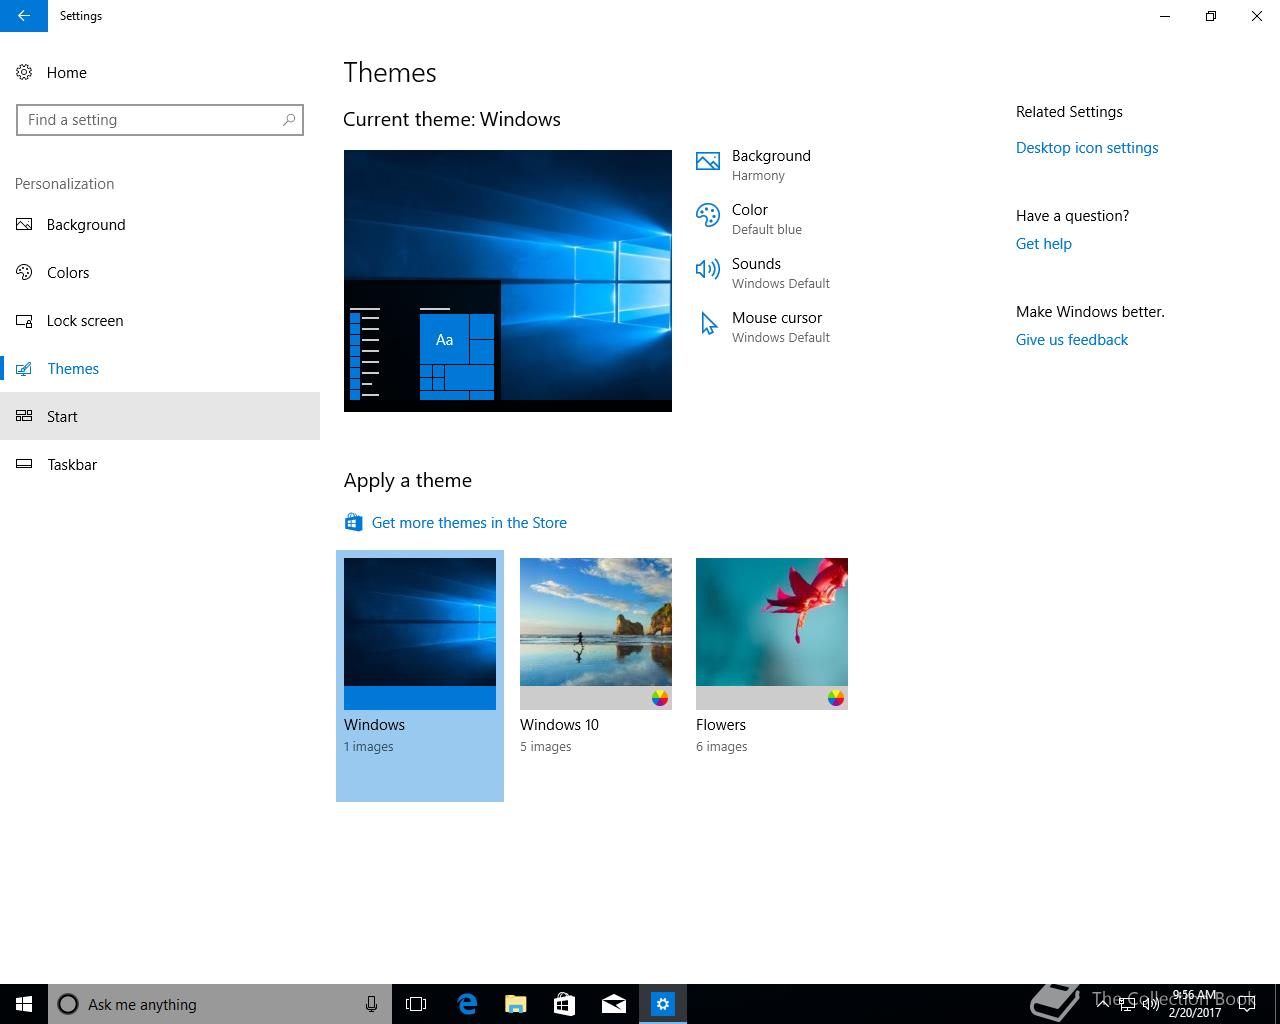Open the Action Center notifications icon
The height and width of the screenshot is (1024, 1280).
(x=1247, y=1004)
